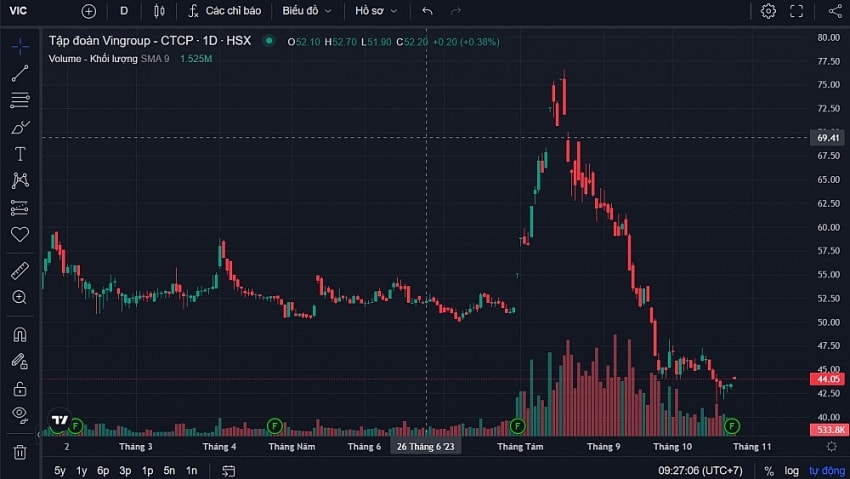Toggle magnet mode for drawings
The height and width of the screenshot is (479, 850).
(x=20, y=334)
